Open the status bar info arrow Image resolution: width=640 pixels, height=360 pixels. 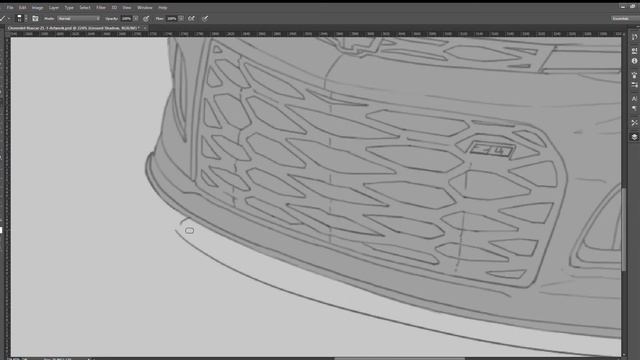pyautogui.click(x=89, y=359)
